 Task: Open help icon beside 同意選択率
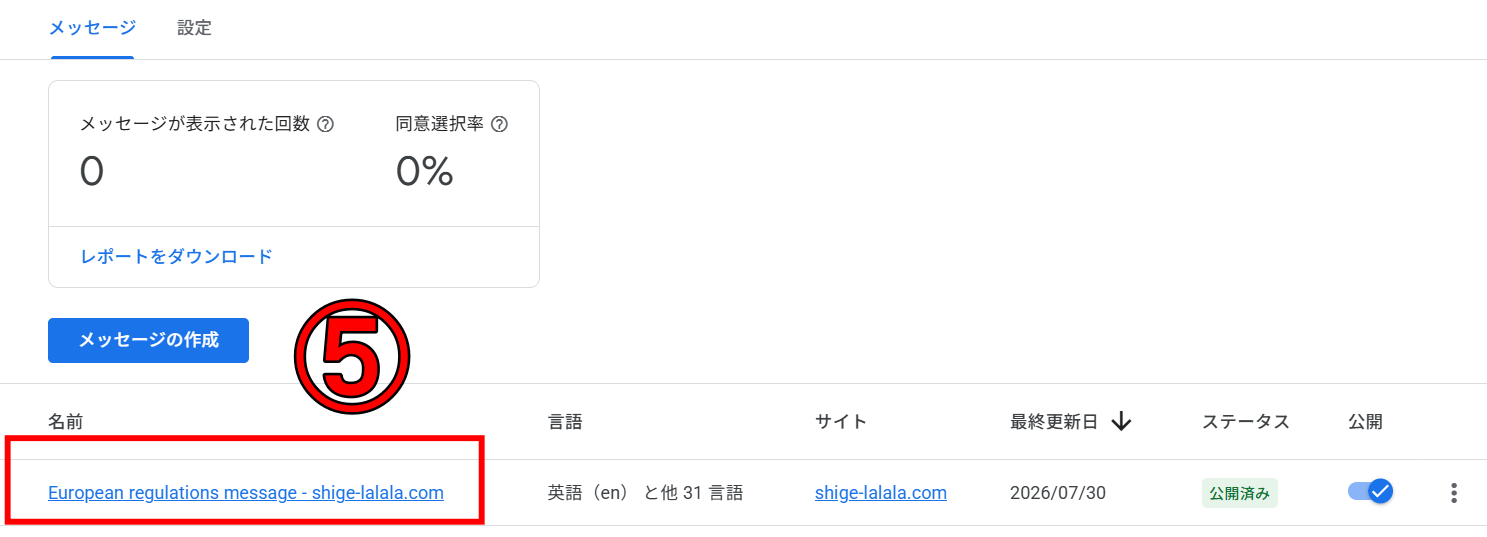[500, 125]
